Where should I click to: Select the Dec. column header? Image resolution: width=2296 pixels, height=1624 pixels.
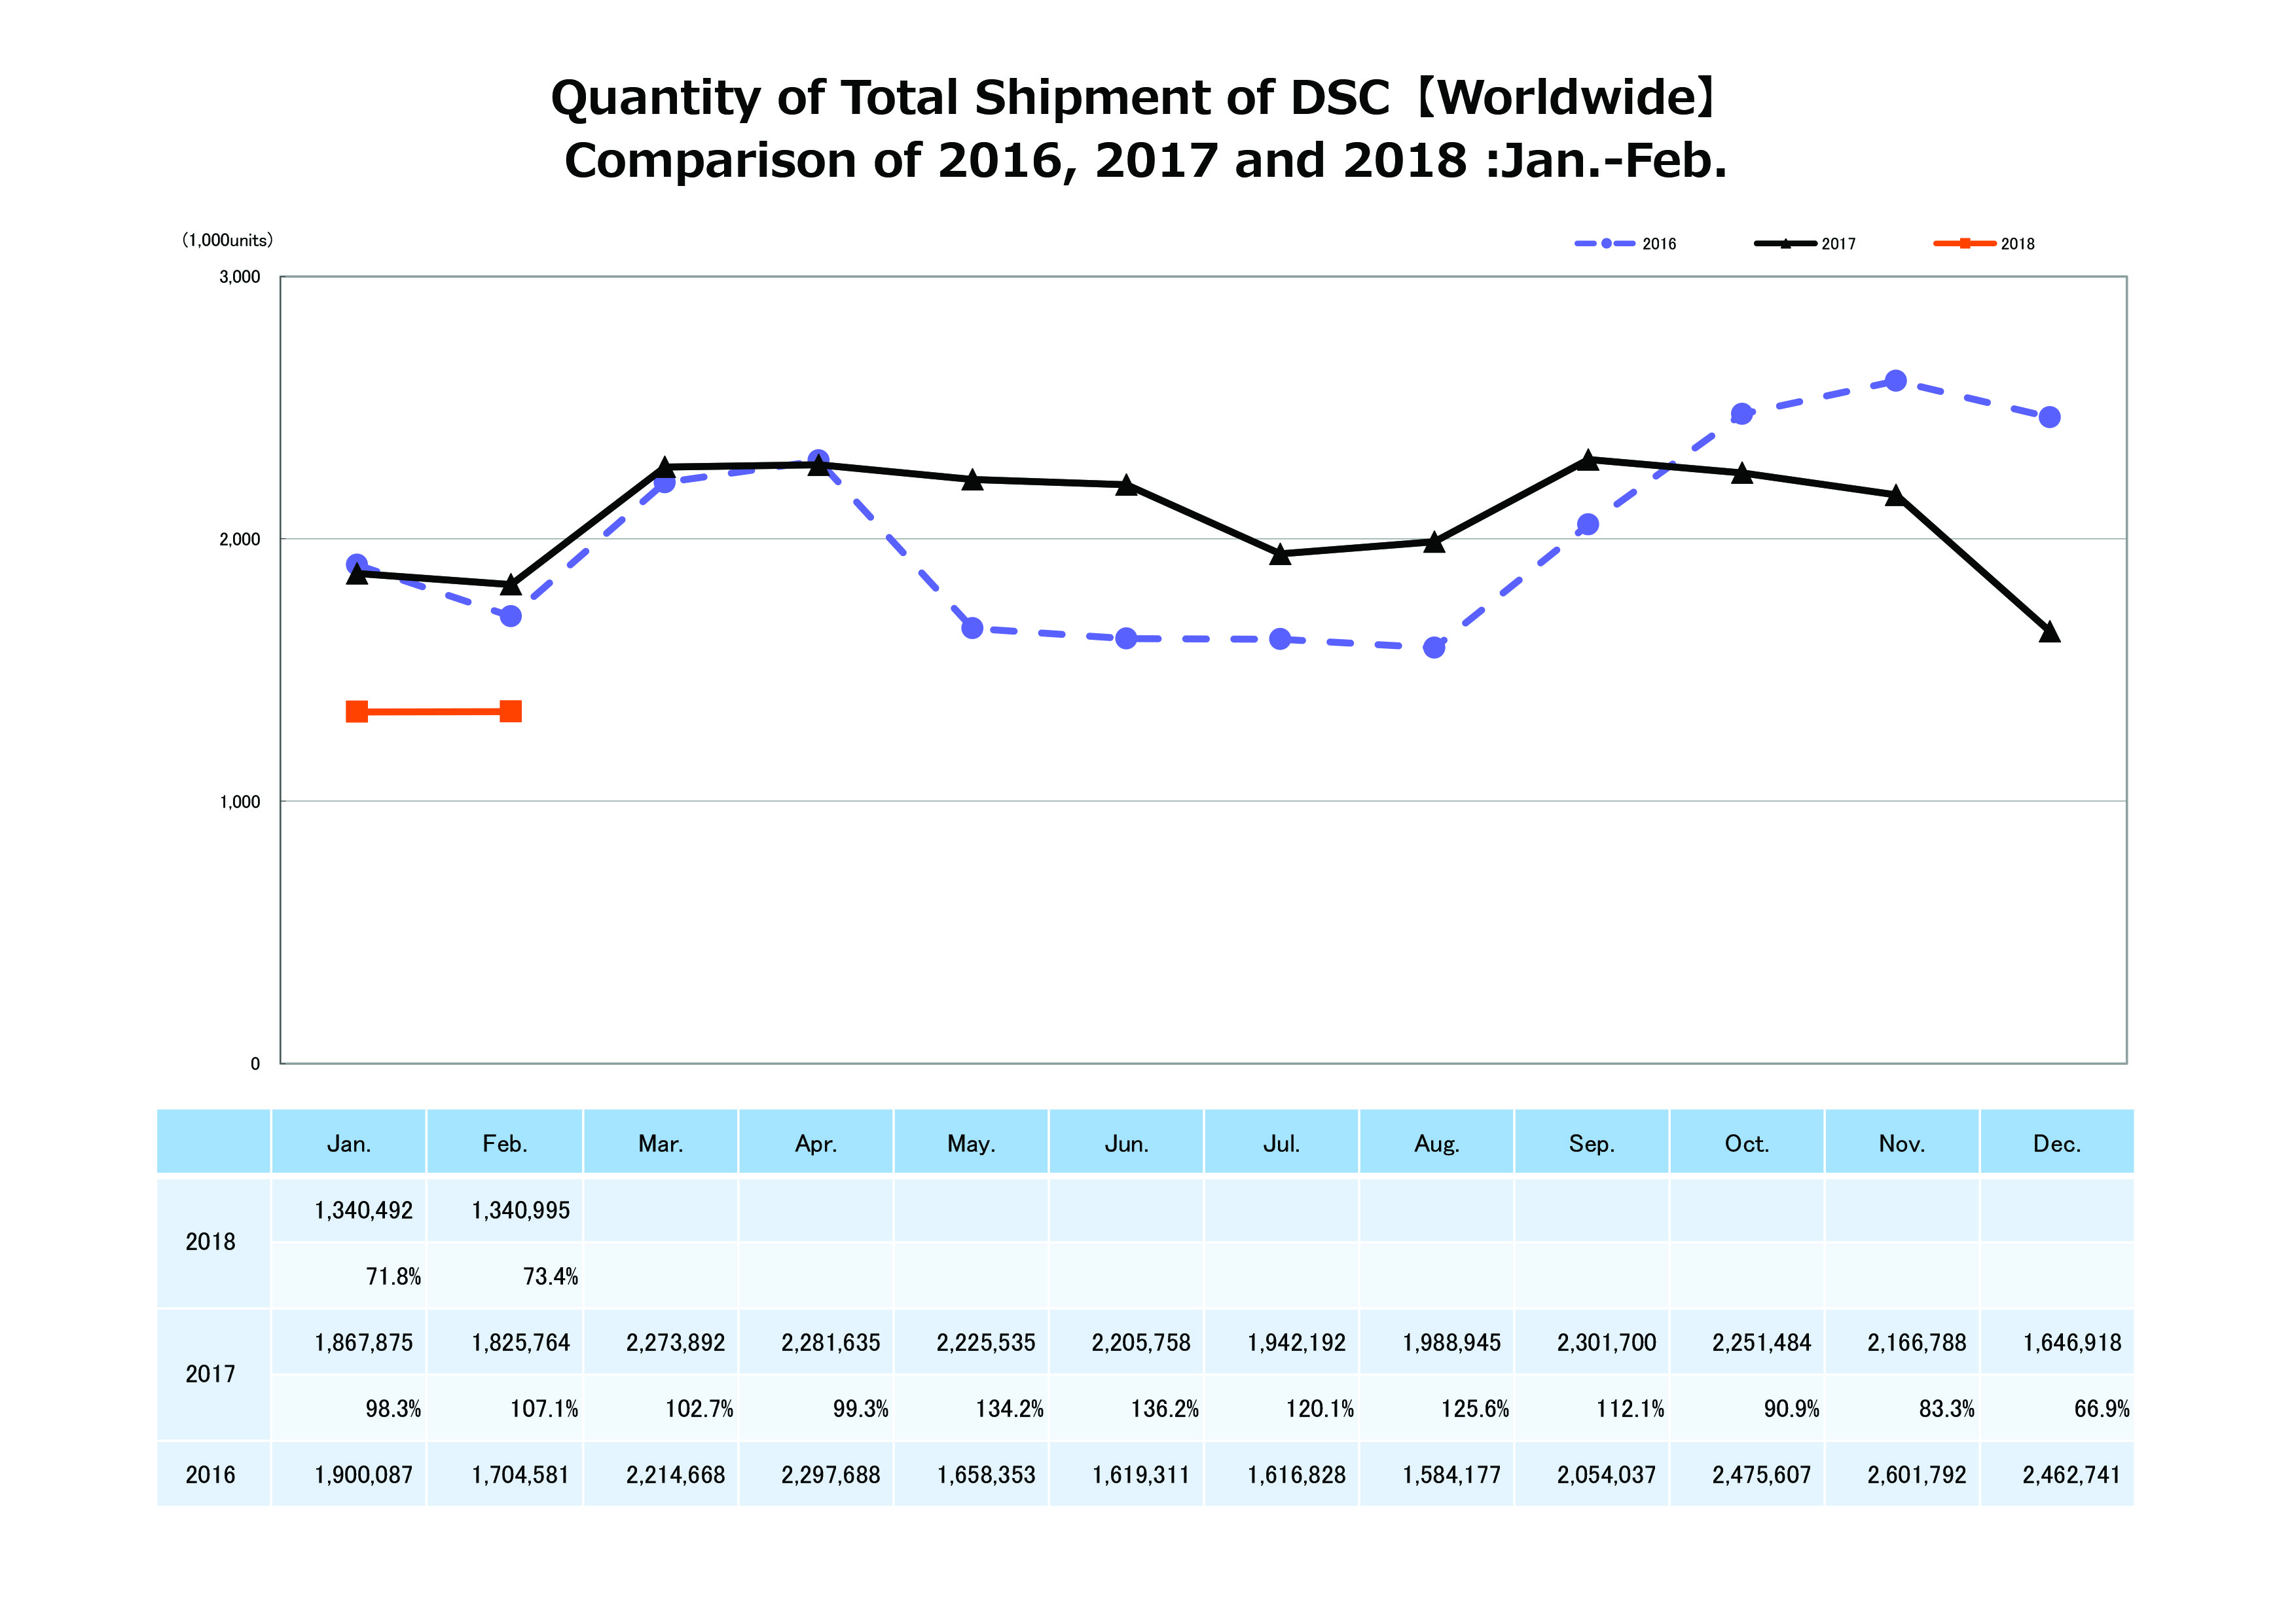[x=2057, y=1143]
